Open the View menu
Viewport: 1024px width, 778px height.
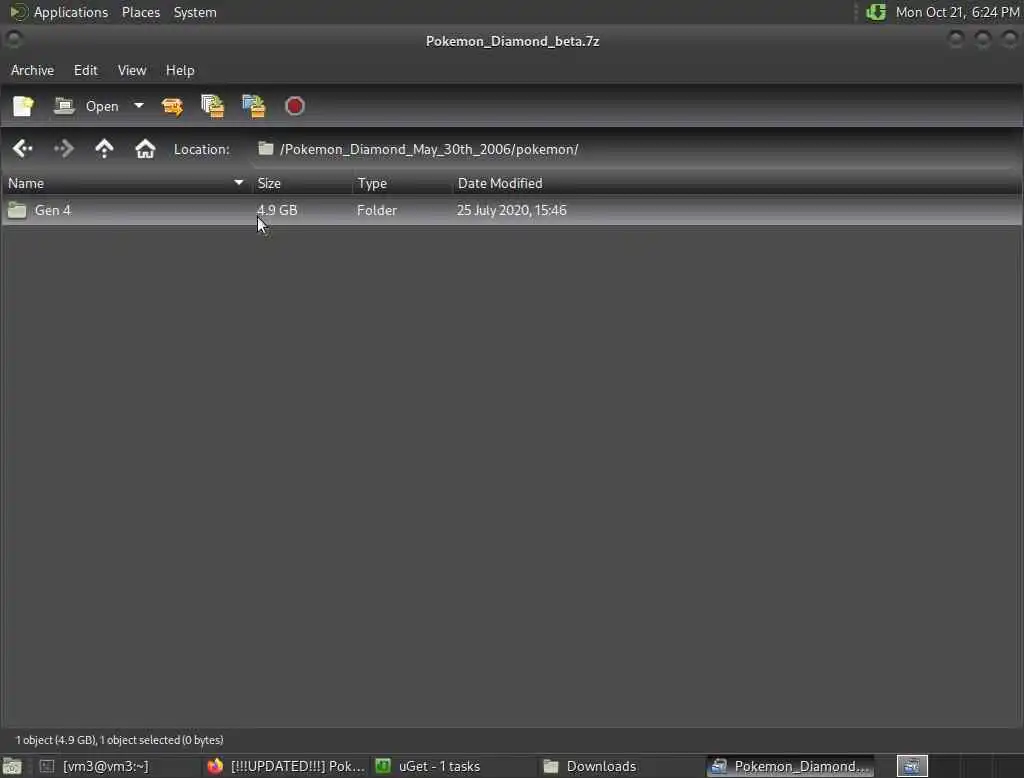coord(132,70)
